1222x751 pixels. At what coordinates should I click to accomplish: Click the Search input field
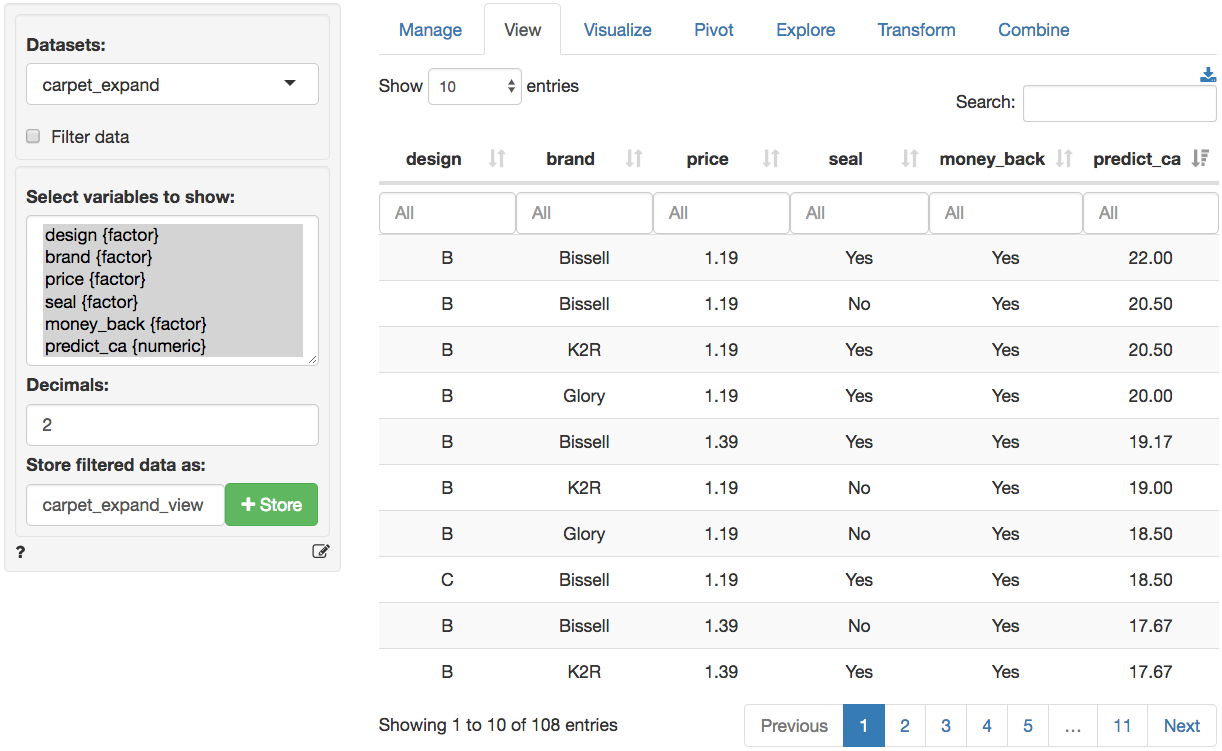(x=1119, y=103)
